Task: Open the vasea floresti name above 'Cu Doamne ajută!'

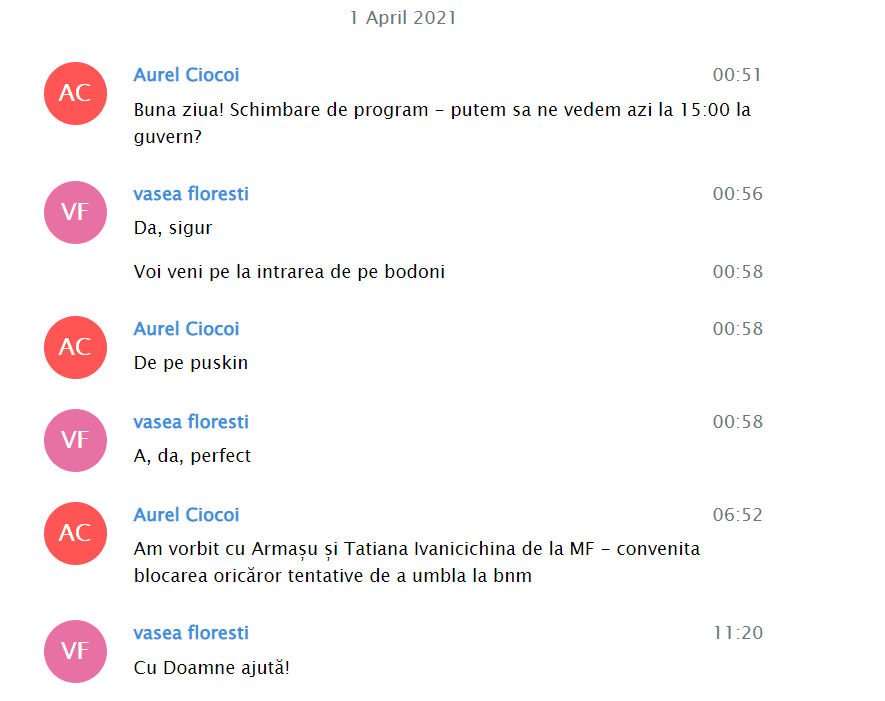Action: pyautogui.click(x=191, y=633)
